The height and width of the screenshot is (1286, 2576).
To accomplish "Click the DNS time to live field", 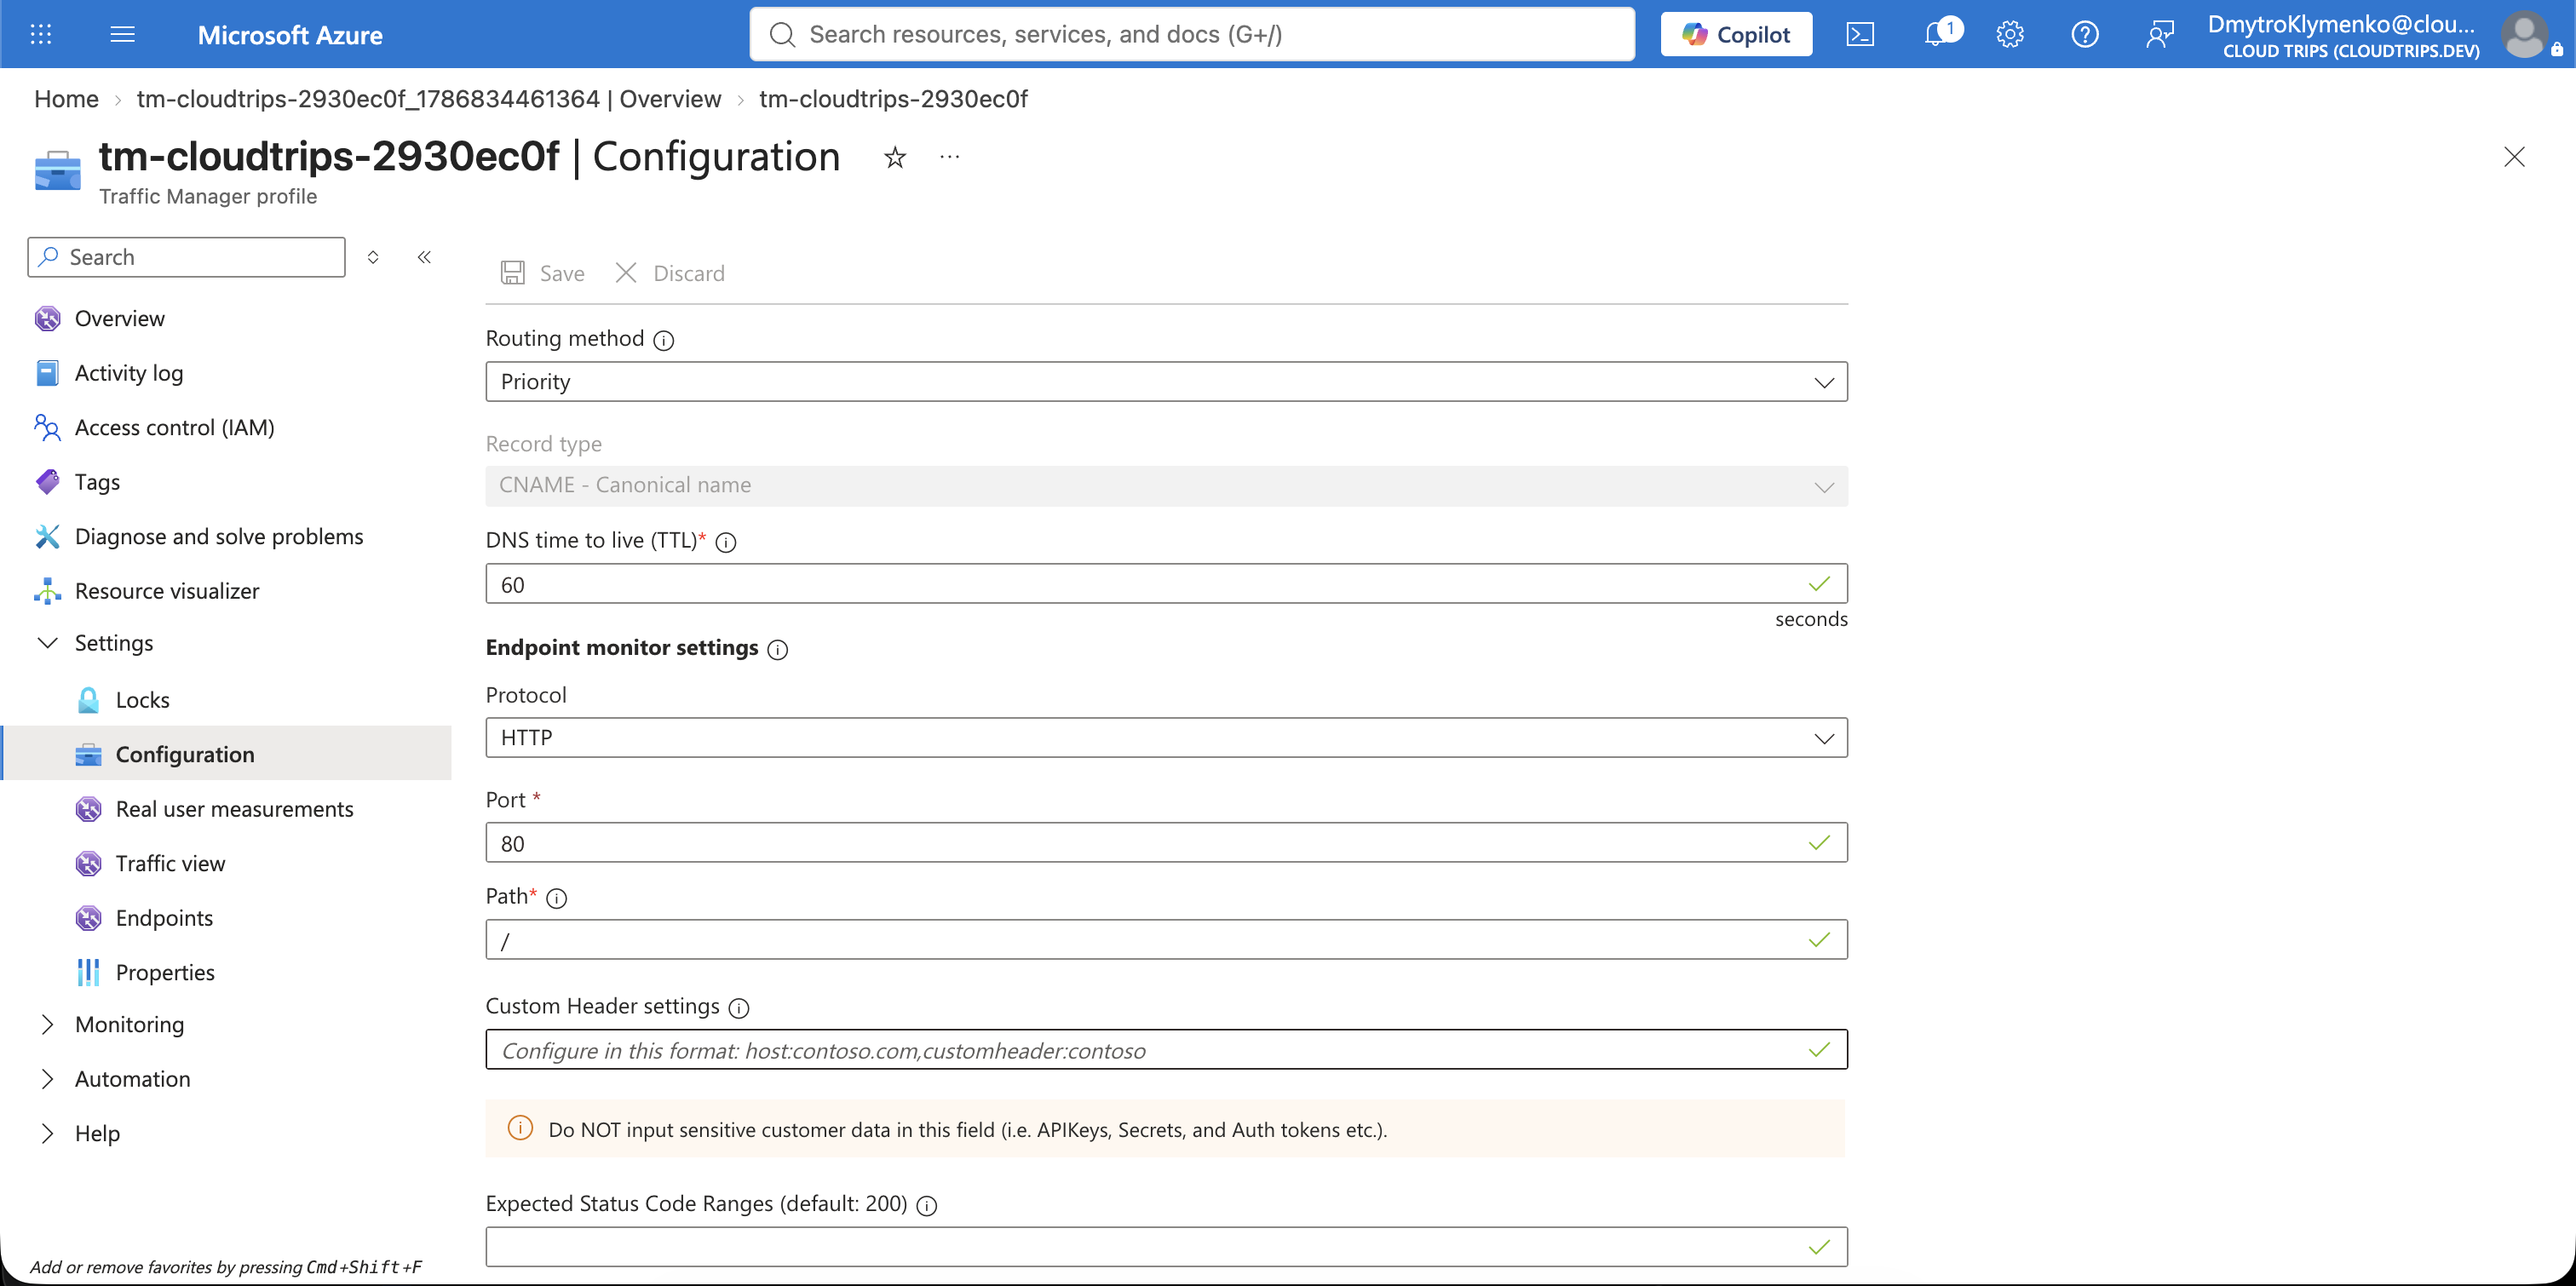I will pyautogui.click(x=1166, y=584).
